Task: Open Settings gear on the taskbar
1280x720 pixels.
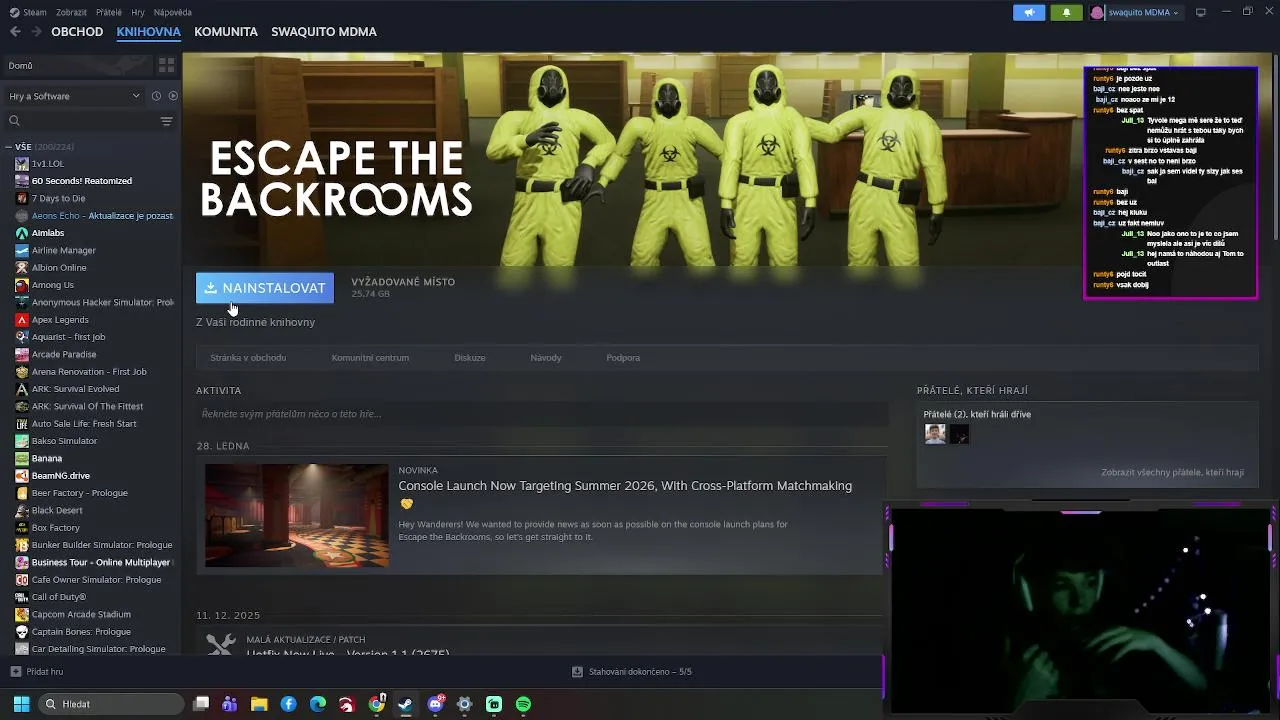Action: 464,704
